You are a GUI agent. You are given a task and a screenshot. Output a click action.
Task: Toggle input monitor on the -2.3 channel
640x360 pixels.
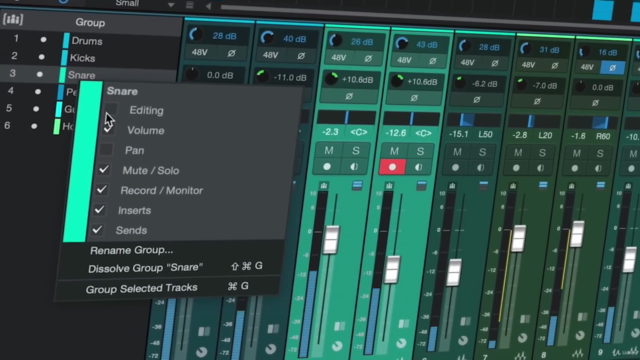(x=354, y=167)
